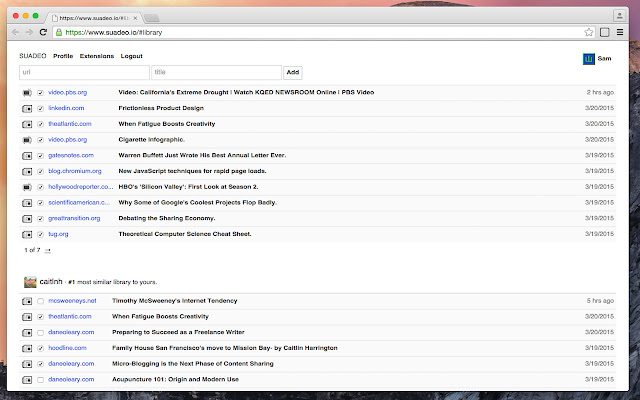Click the icon beside Warren Buffett row
The width and height of the screenshot is (640, 400).
27,156
